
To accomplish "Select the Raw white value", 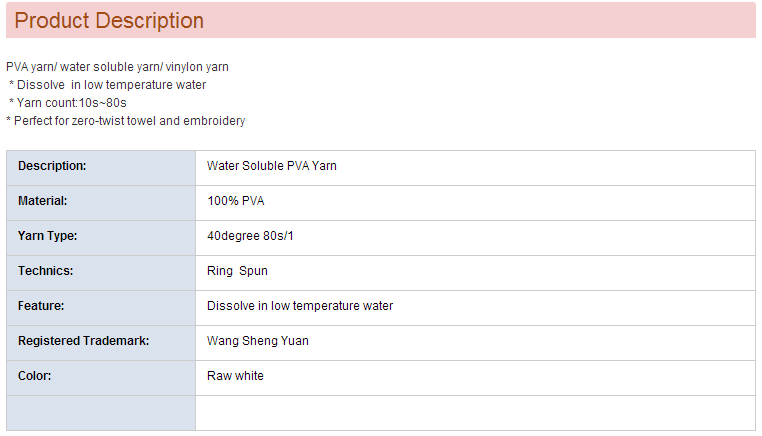I will [x=235, y=376].
